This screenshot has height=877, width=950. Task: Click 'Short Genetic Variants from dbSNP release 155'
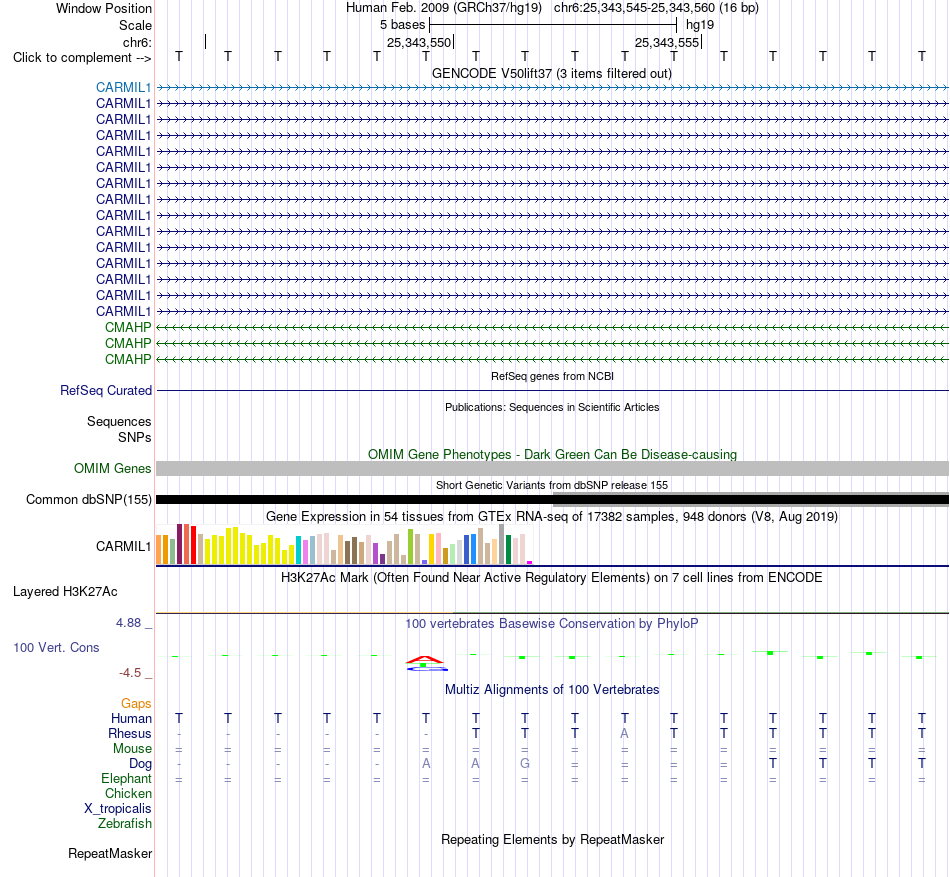tap(552, 485)
